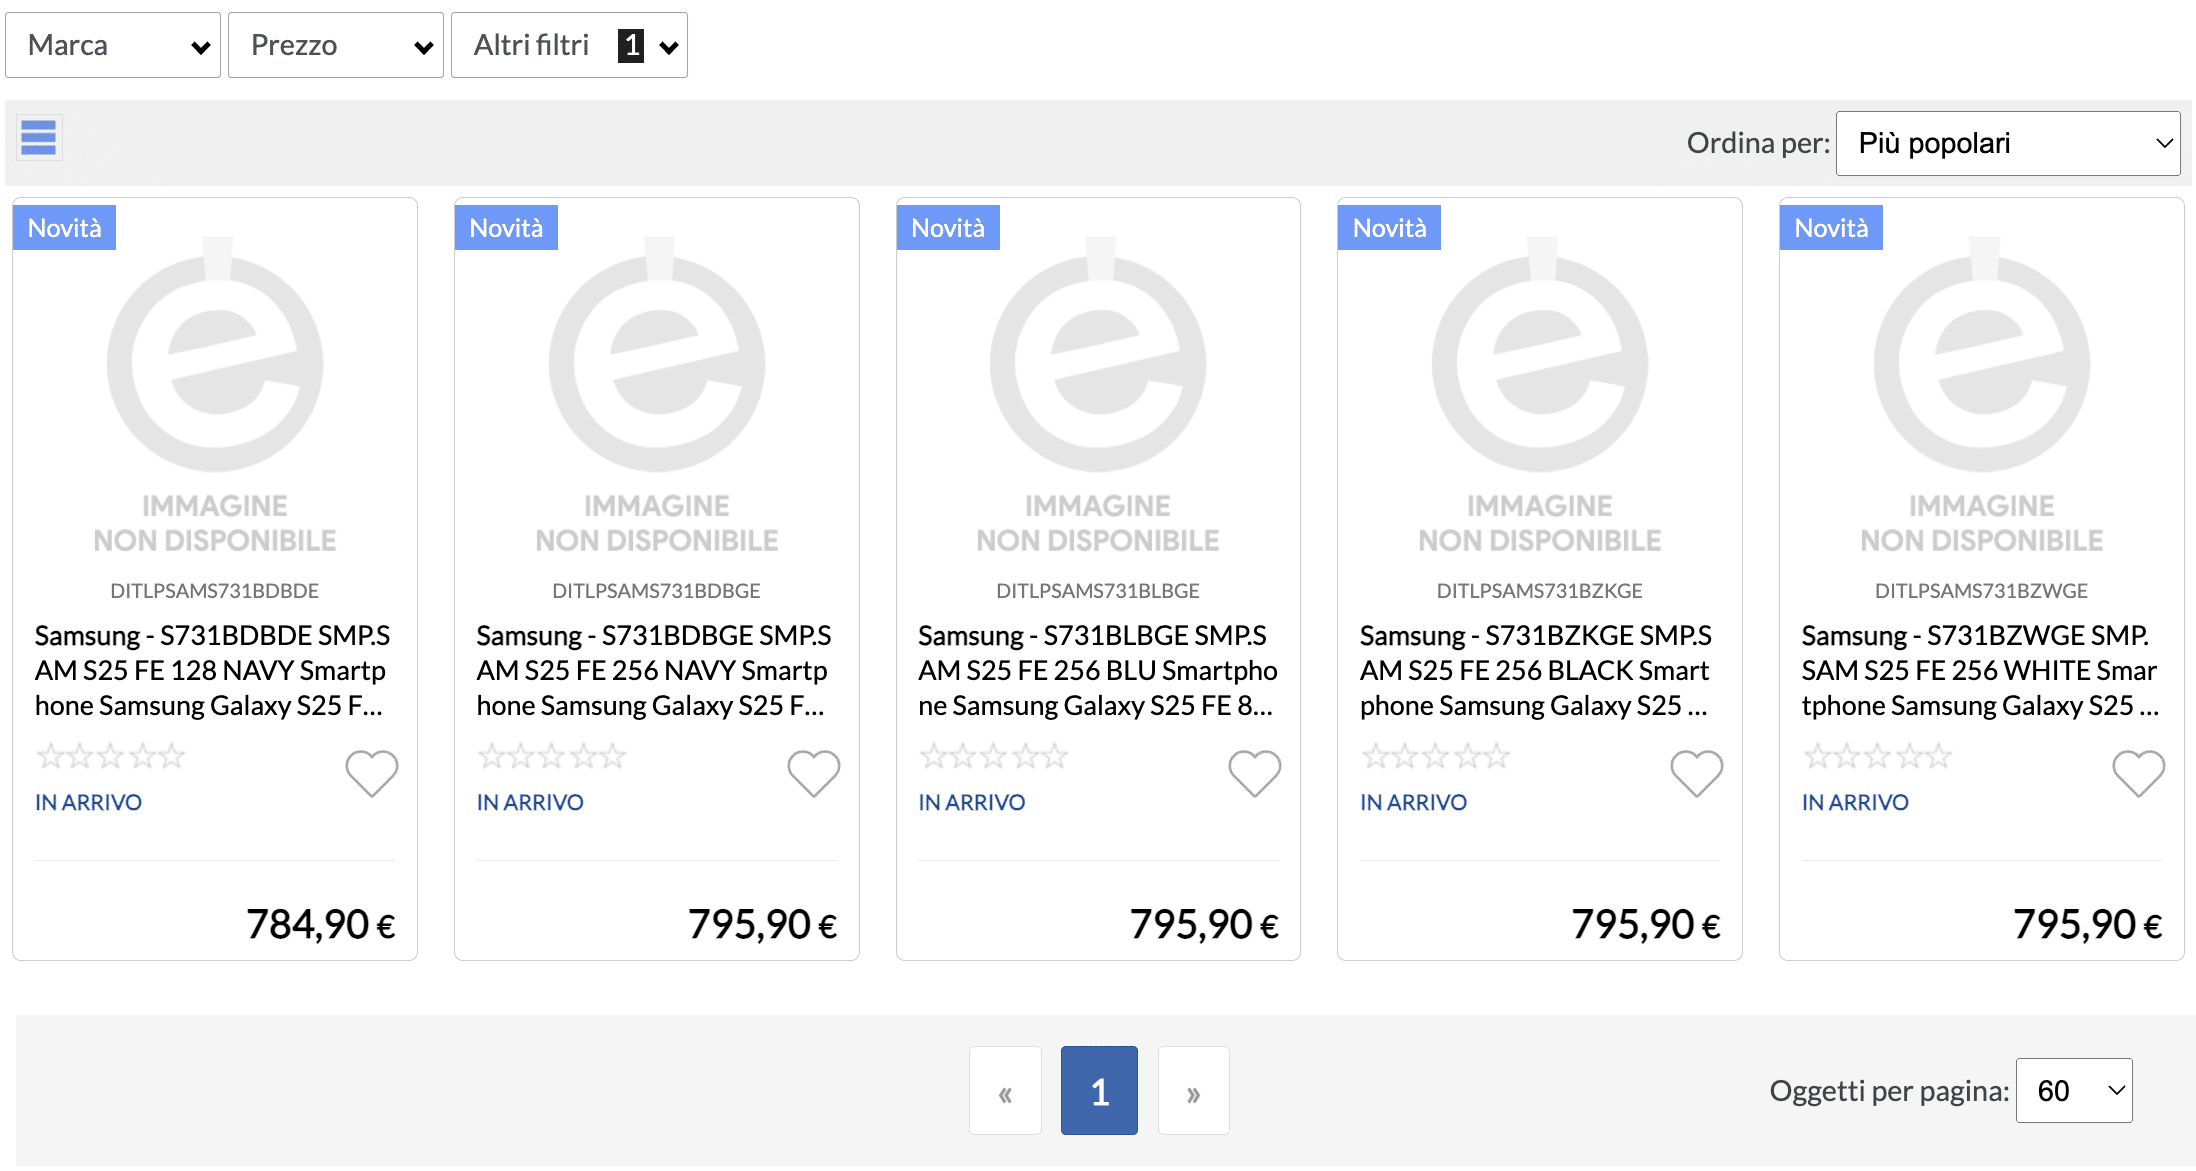Add the S25 FE 256 BLACK to favorites
Viewport: 2196px width, 1171px height.
1696,773
